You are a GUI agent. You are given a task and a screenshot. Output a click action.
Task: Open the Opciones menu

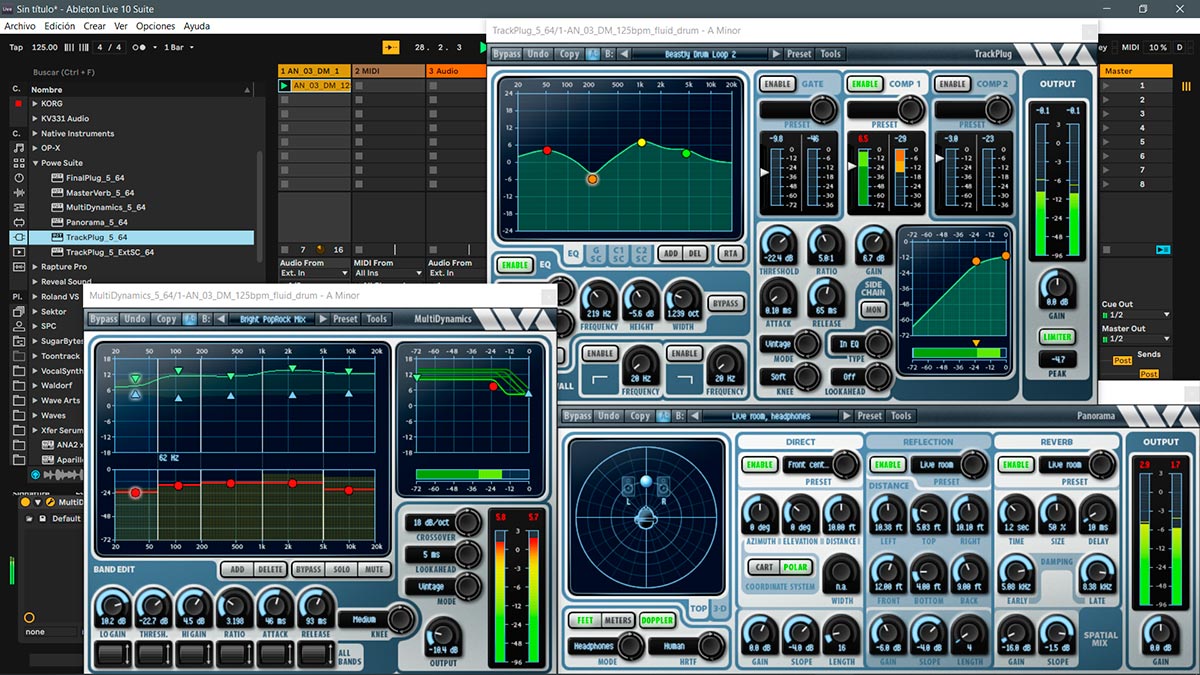point(155,26)
